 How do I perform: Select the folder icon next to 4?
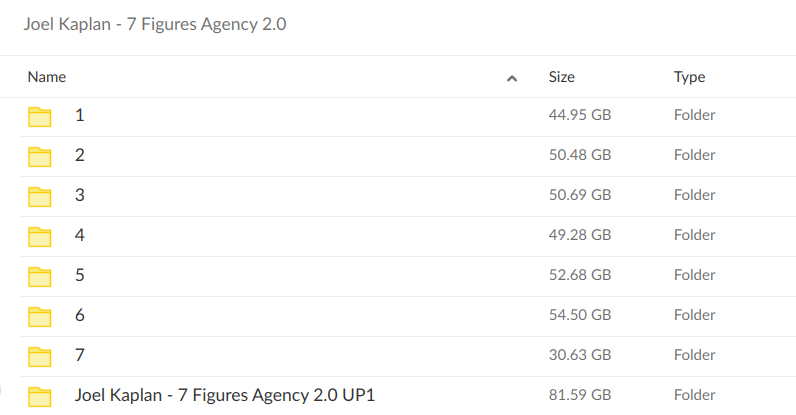pos(39,236)
